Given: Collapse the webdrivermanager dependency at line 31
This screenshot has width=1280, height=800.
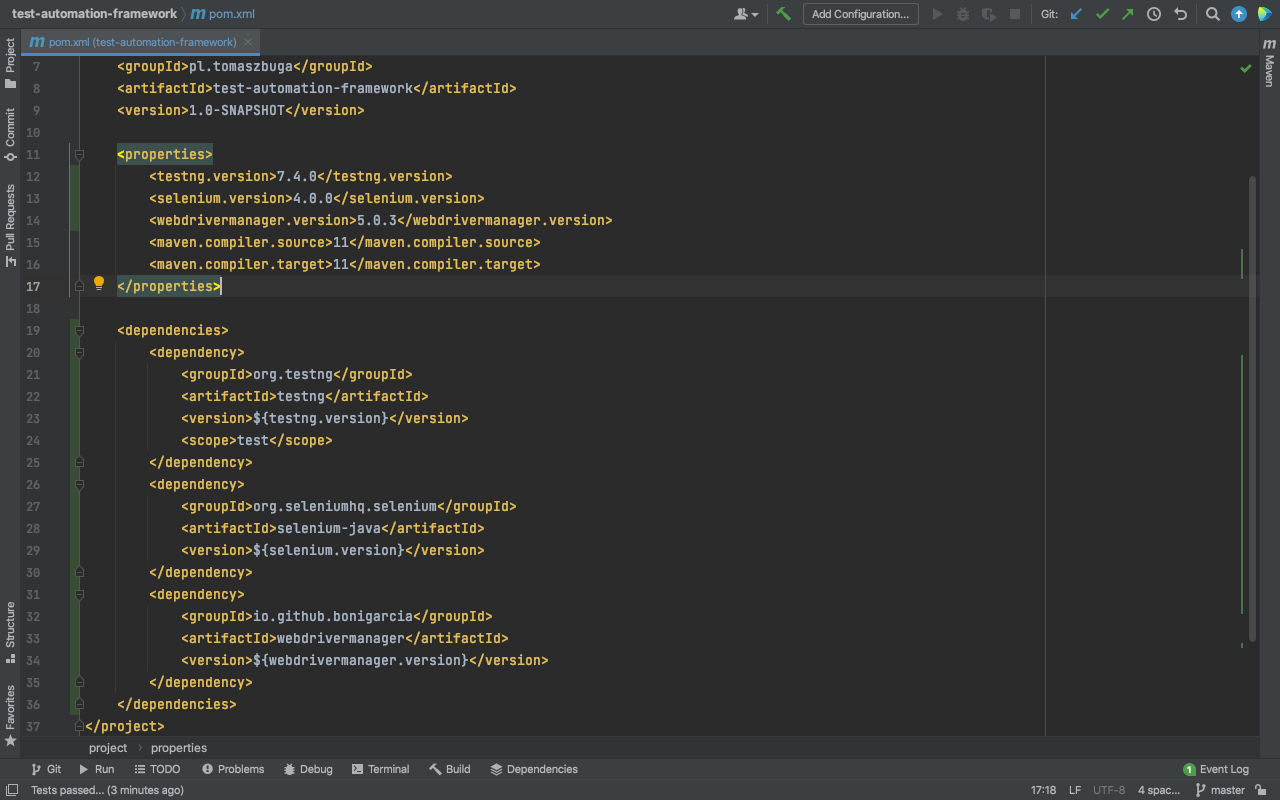Looking at the screenshot, I should 79,594.
